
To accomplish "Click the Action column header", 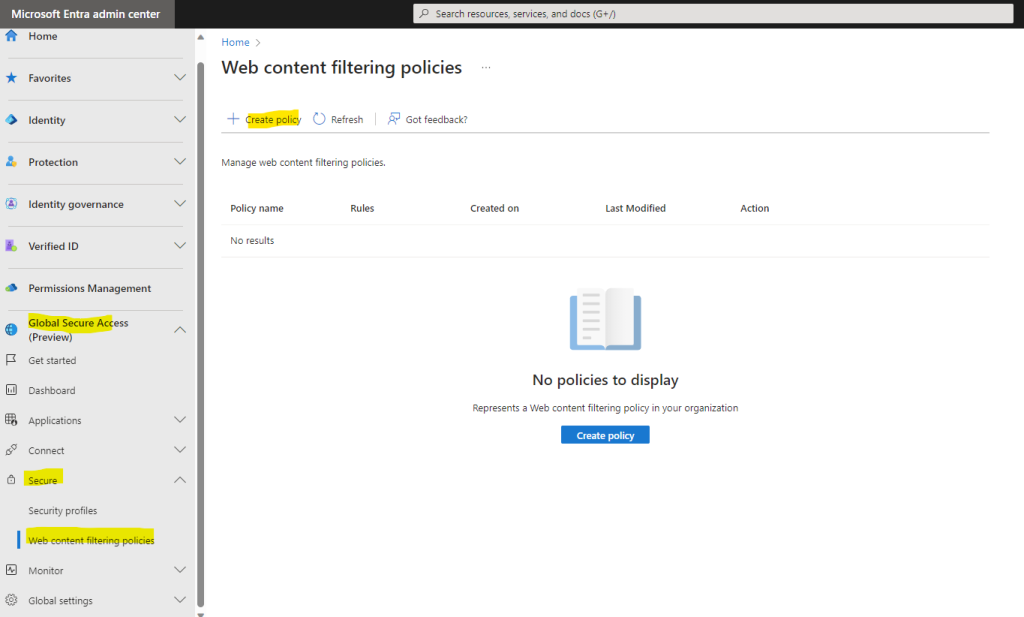I will click(754, 208).
